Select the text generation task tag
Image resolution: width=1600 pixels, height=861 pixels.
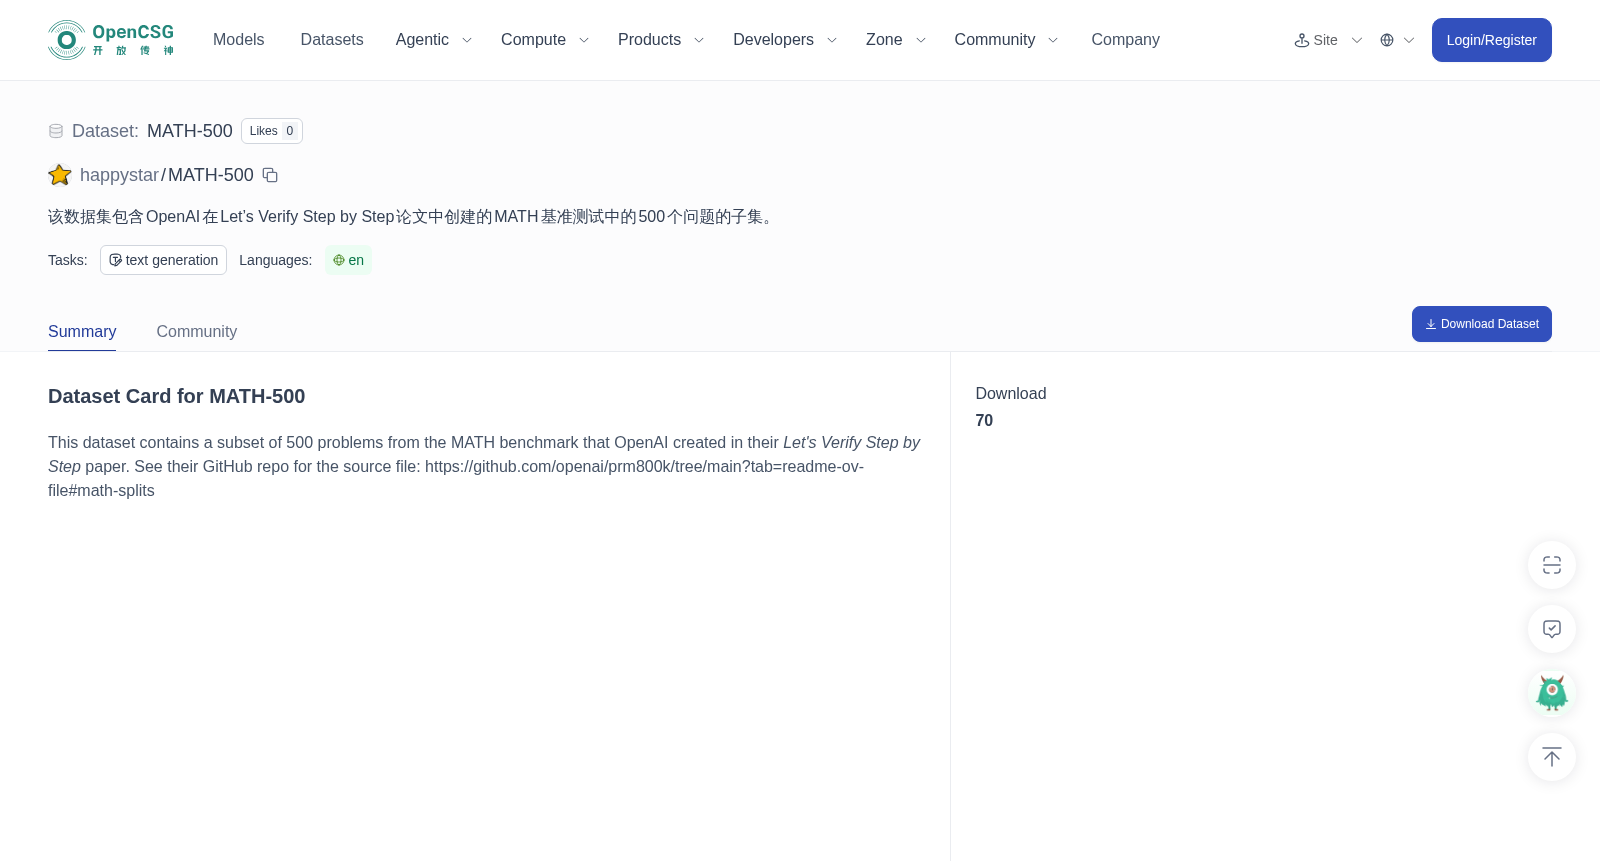pyautogui.click(x=163, y=260)
